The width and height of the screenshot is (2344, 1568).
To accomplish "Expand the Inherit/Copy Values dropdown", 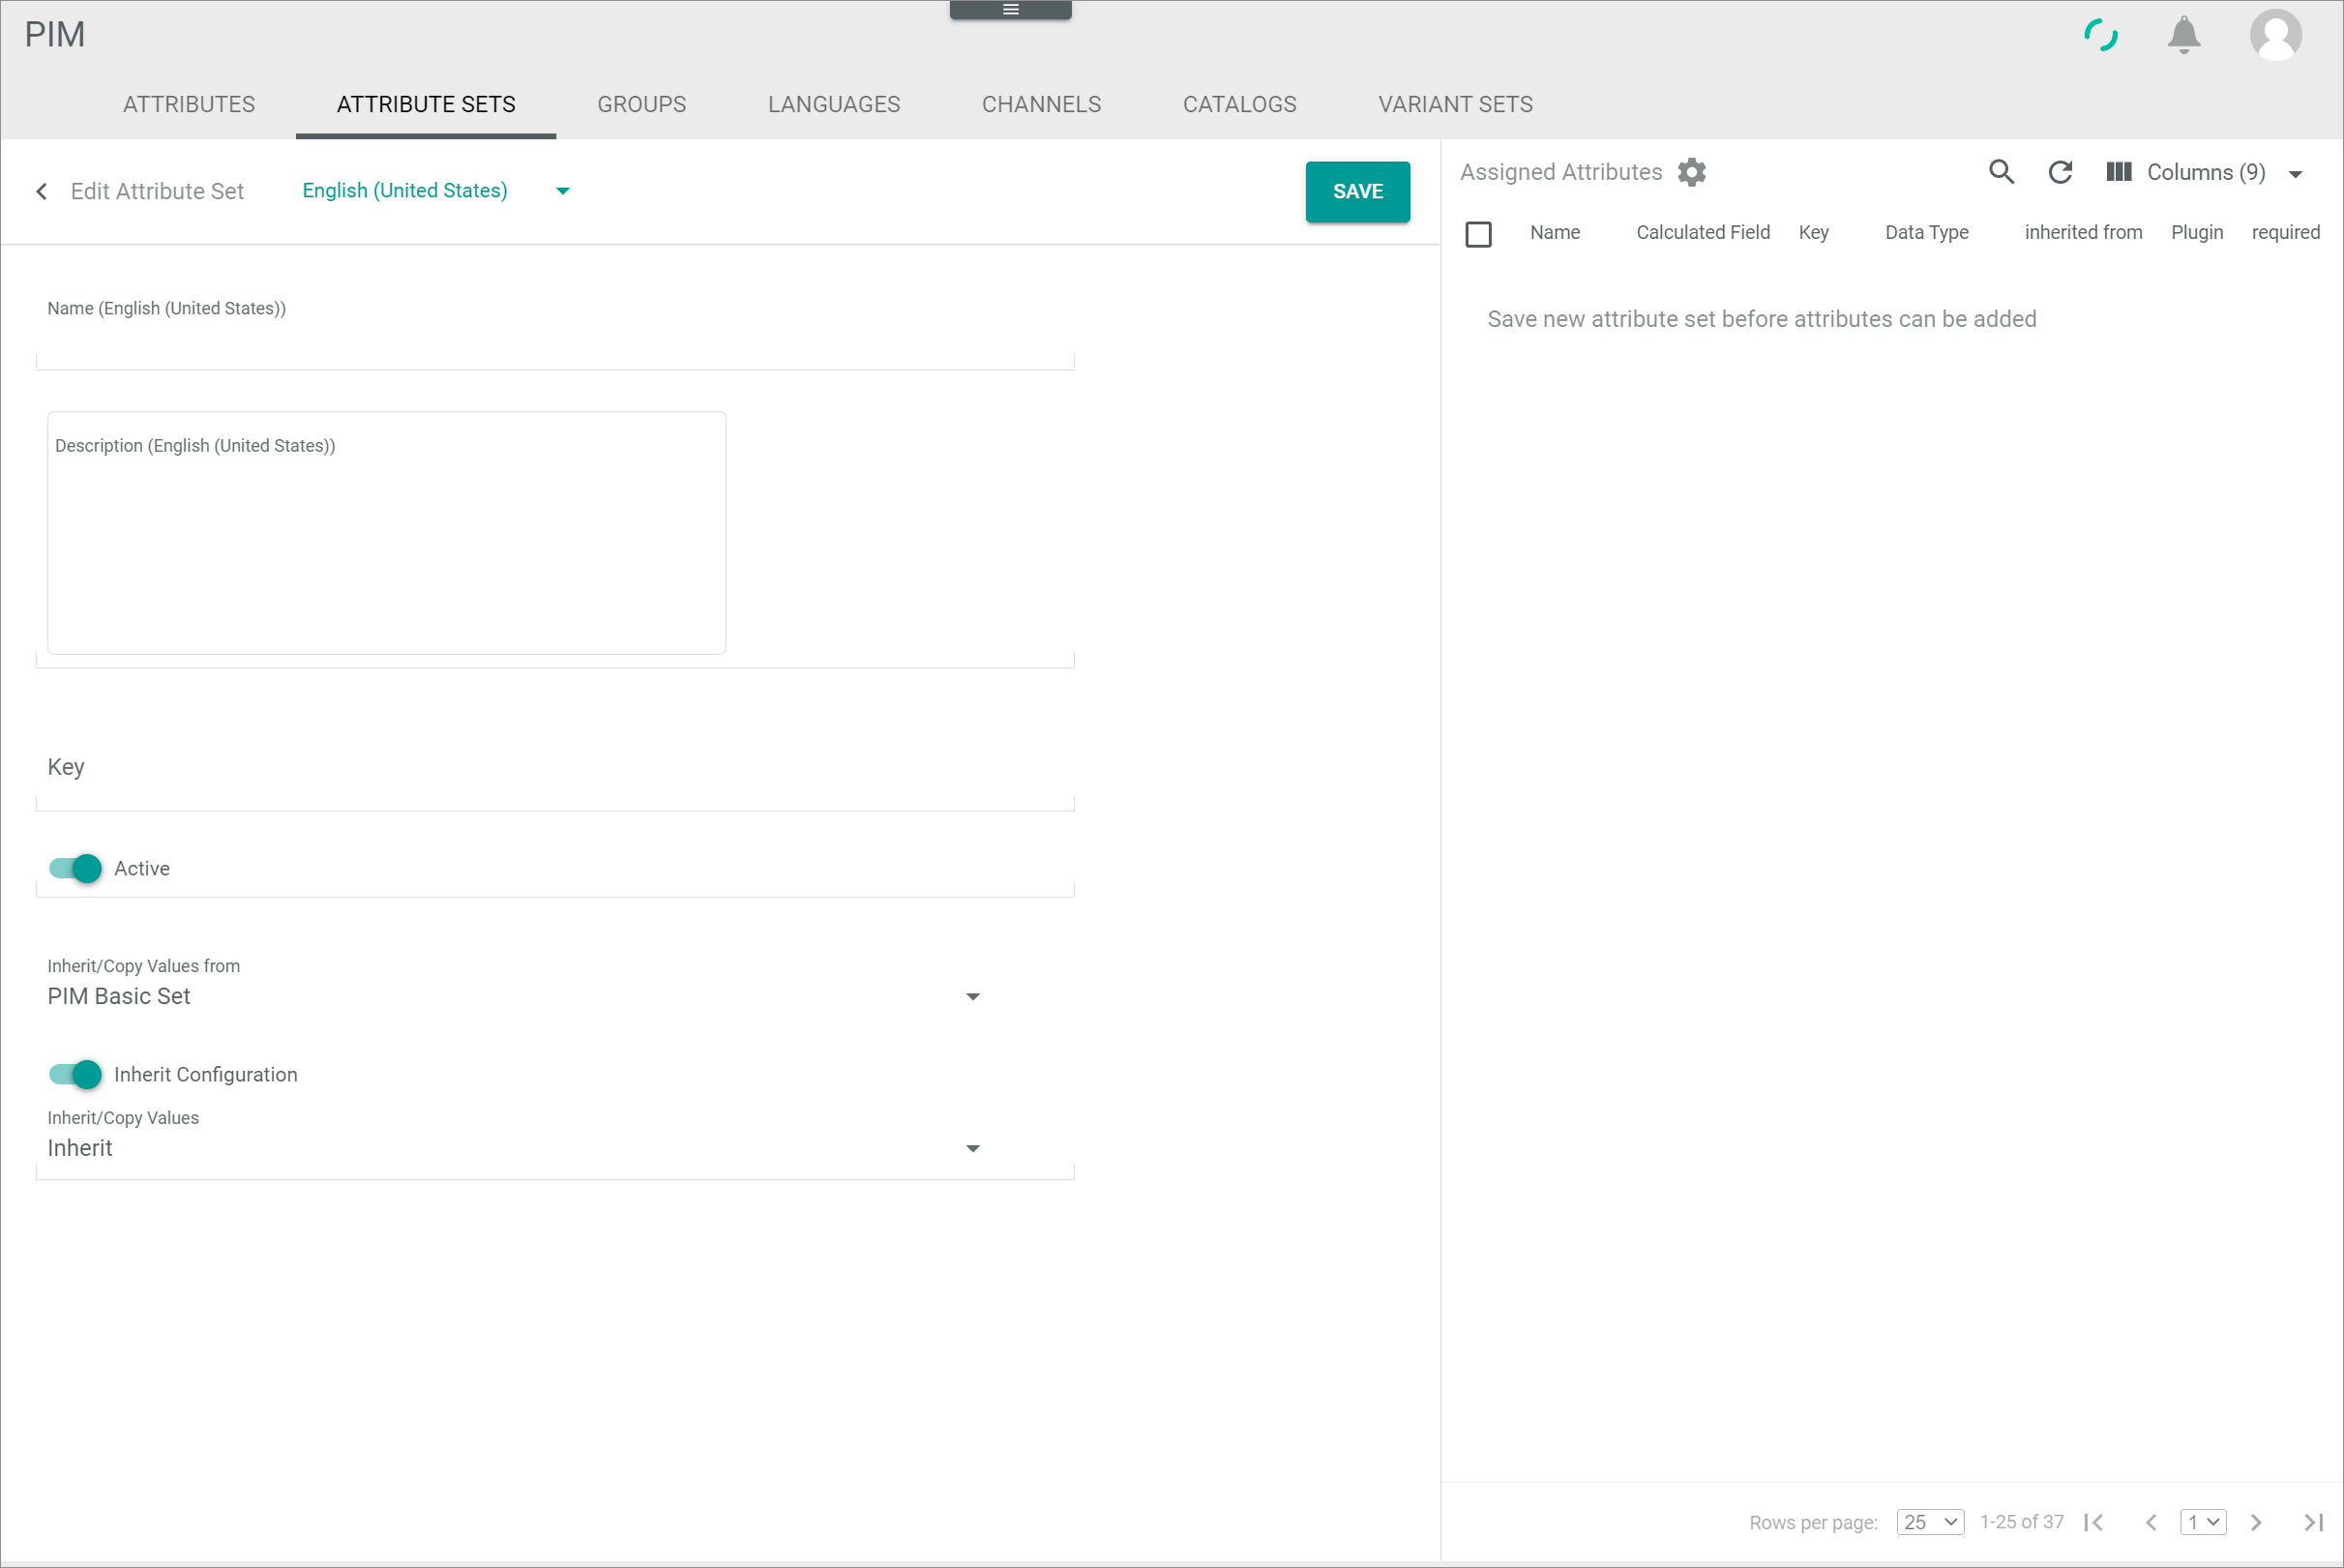I will pos(974,1150).
